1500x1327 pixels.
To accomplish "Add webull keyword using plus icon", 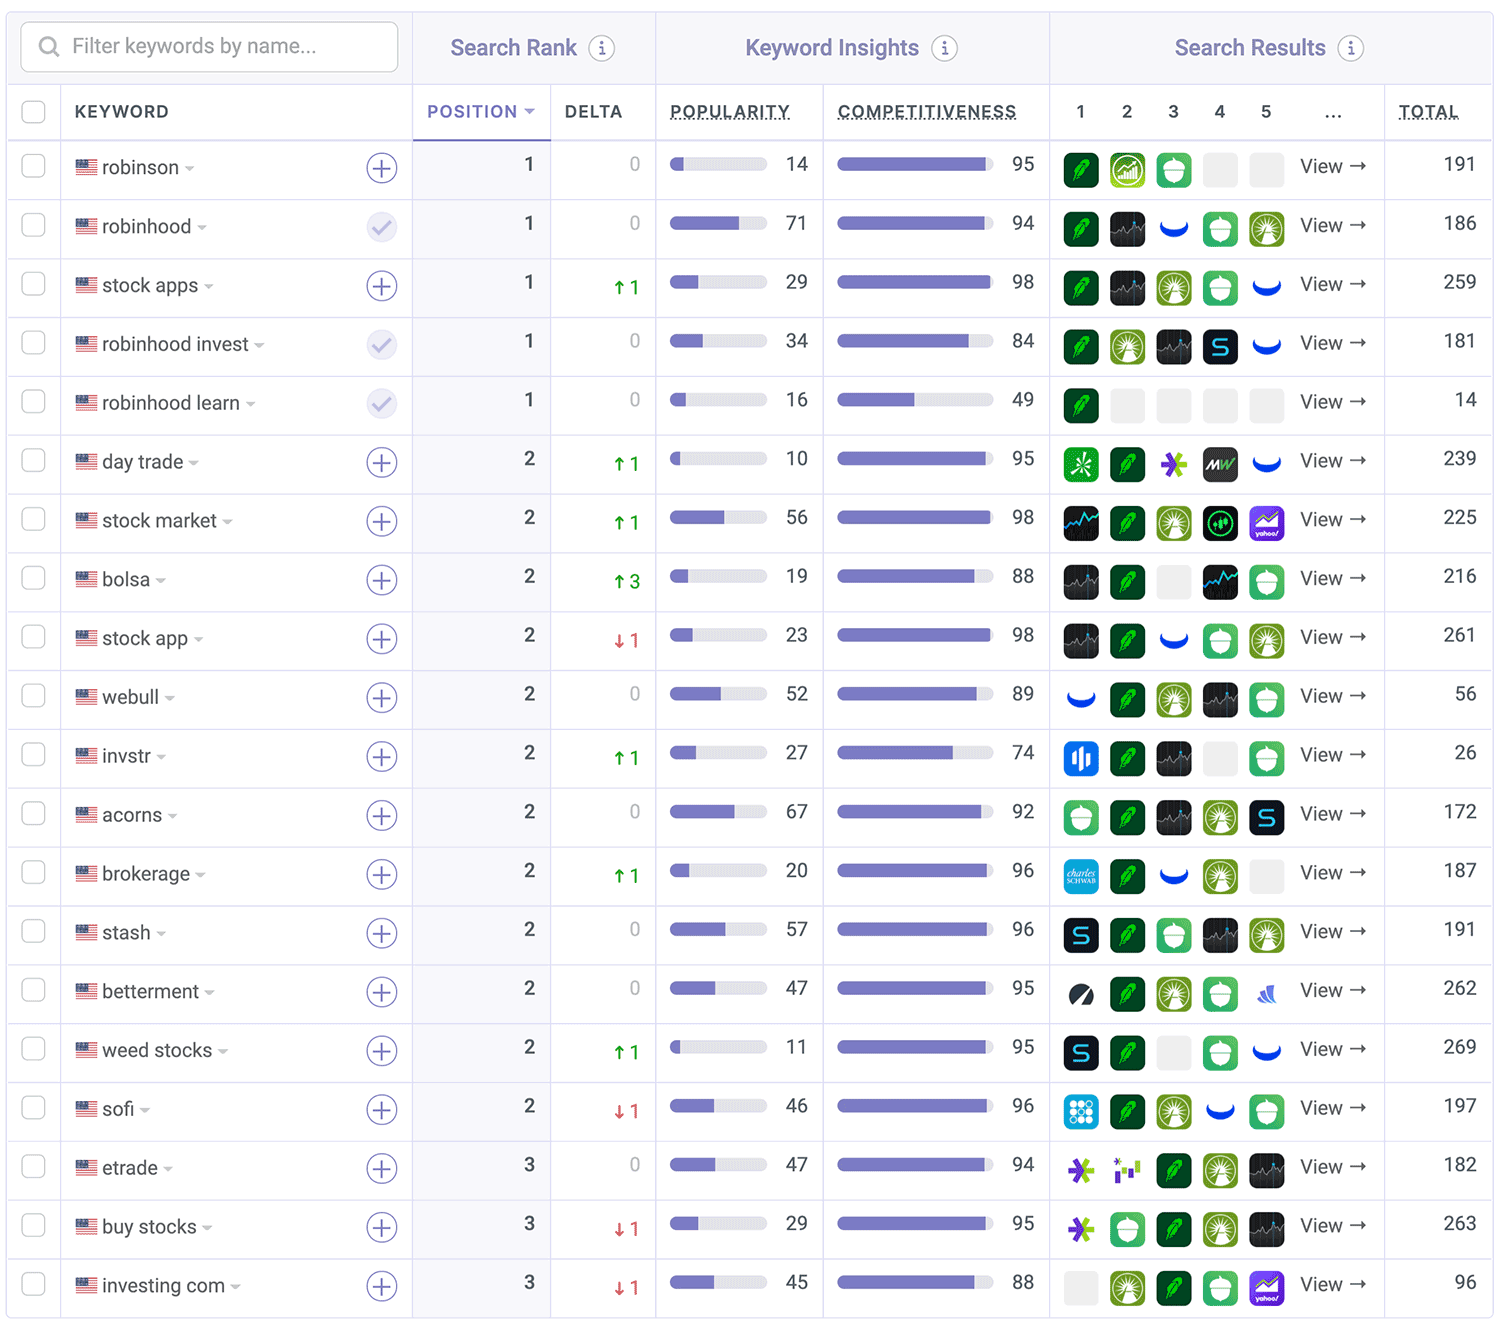I will (381, 698).
